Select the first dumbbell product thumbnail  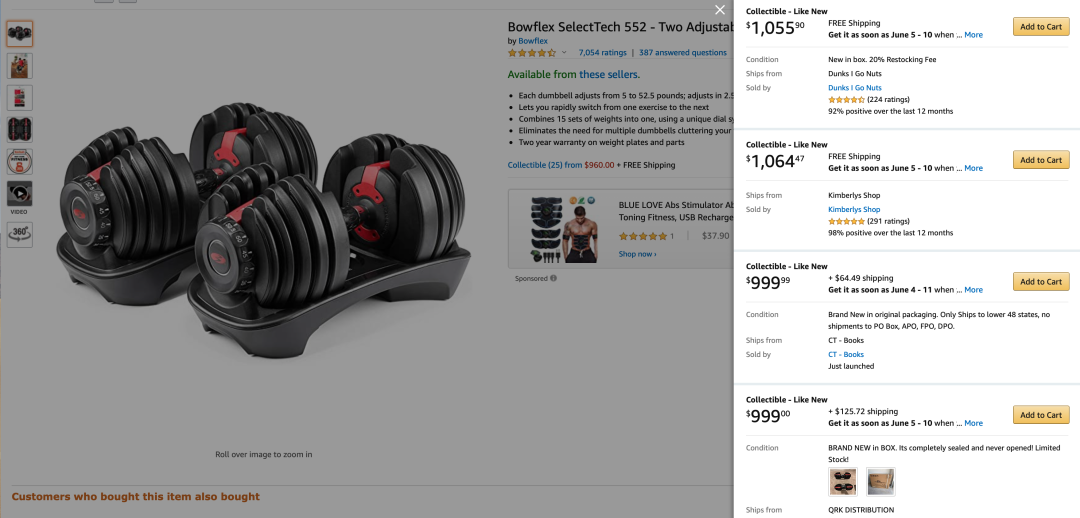click(19, 34)
